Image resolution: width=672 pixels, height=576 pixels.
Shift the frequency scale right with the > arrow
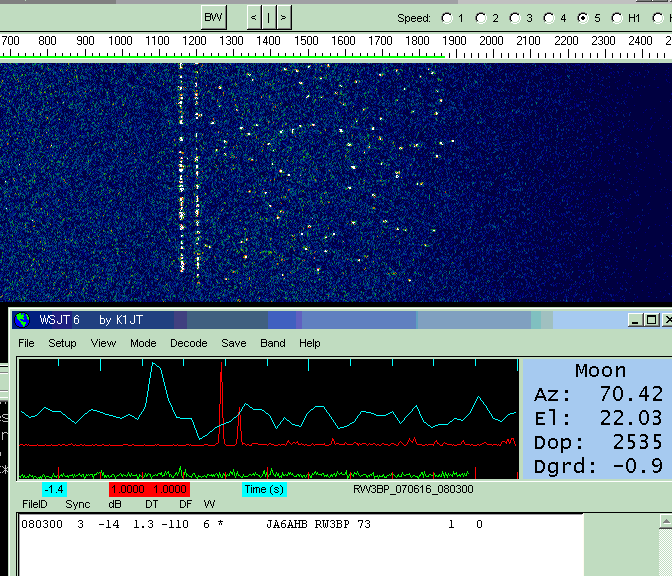pos(284,17)
